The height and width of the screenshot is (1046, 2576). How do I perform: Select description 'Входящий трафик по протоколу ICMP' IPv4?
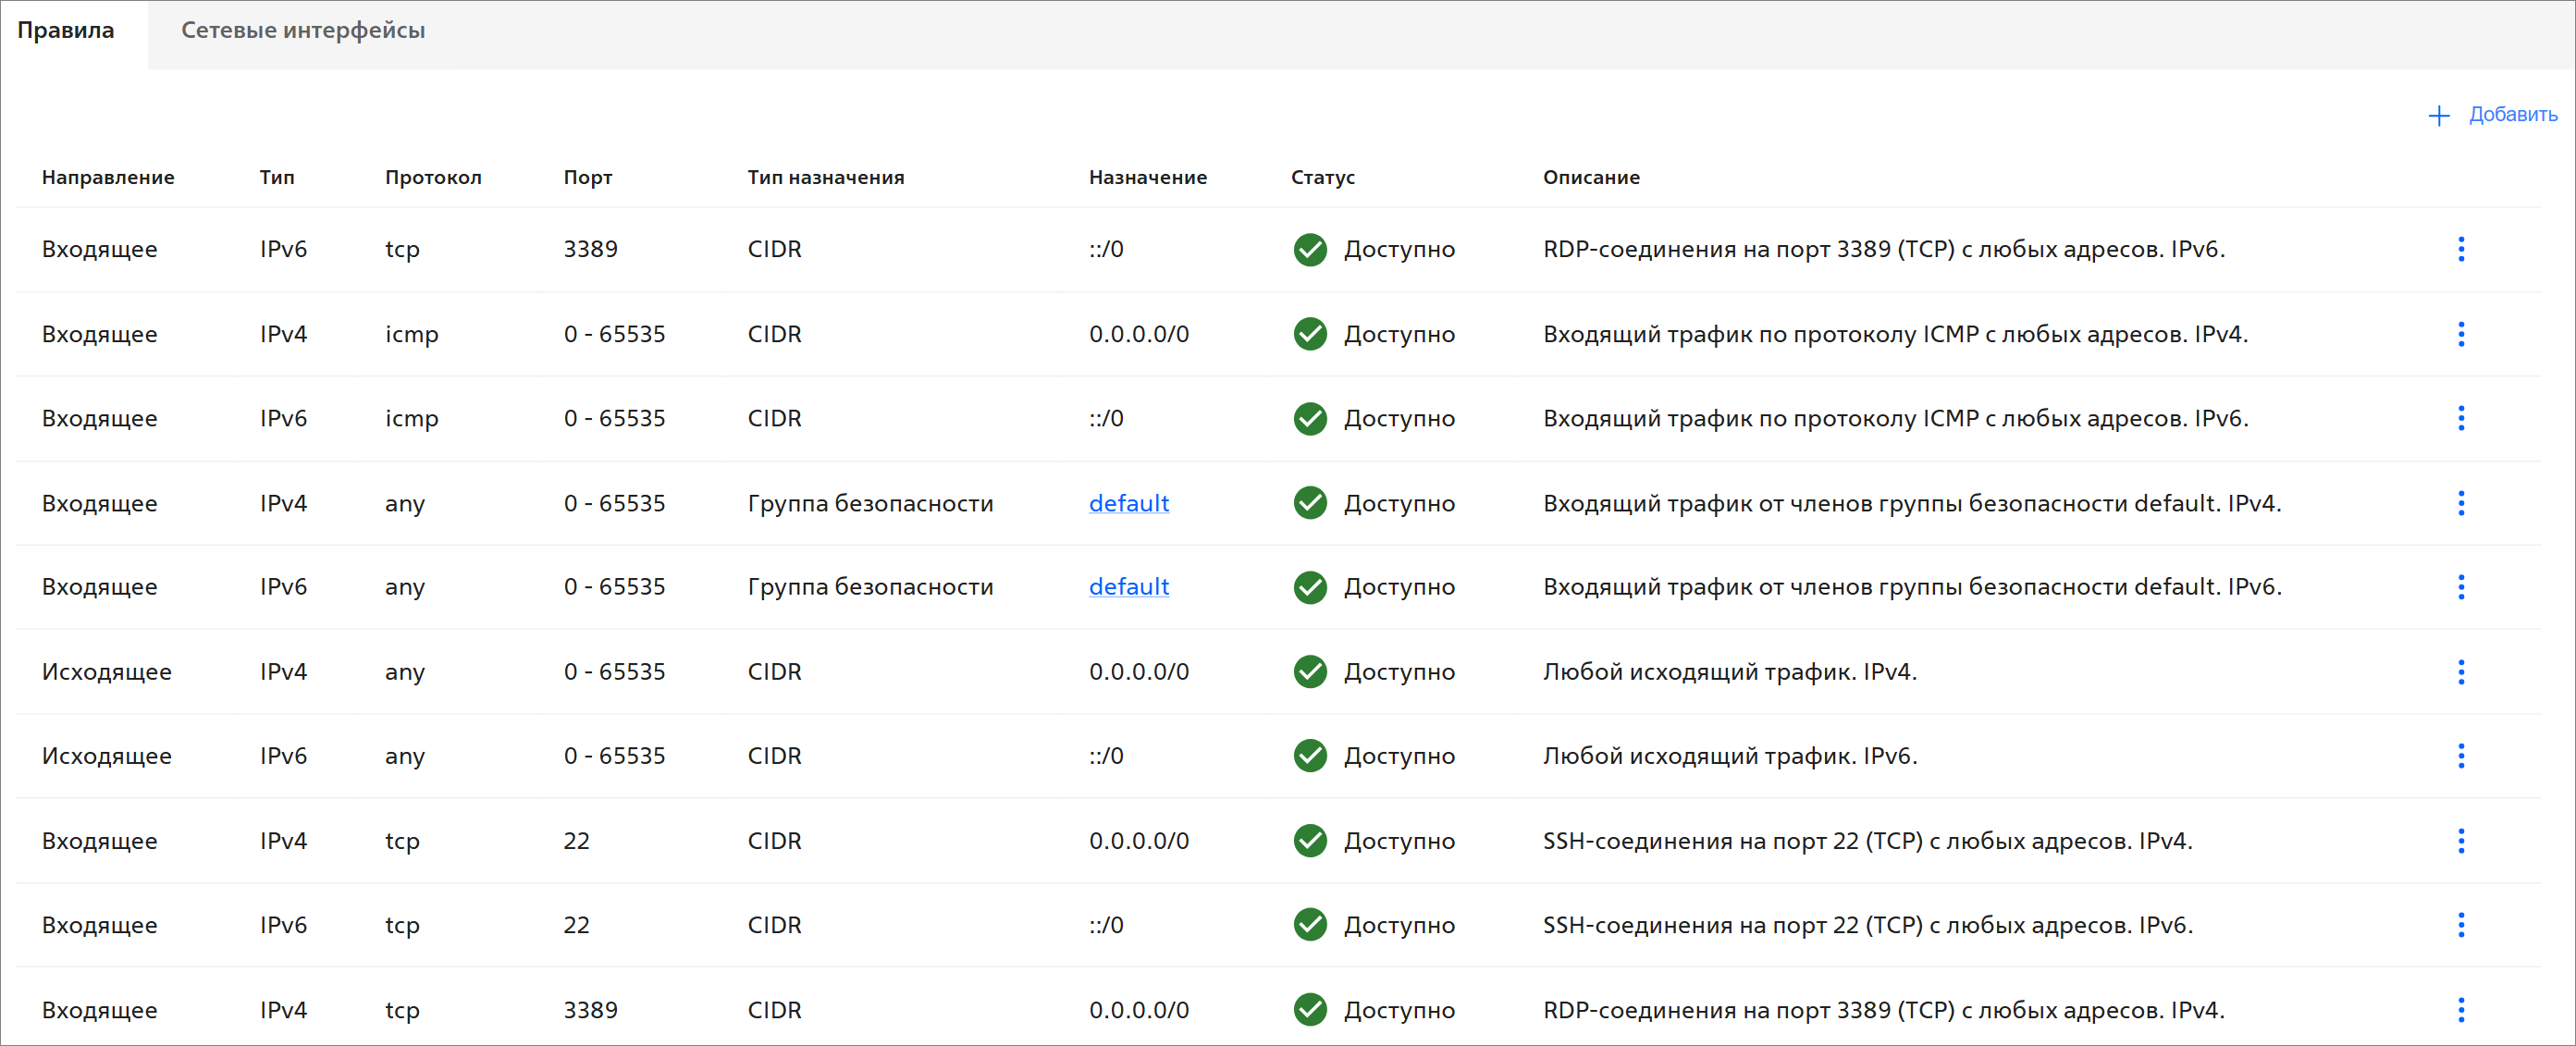[1895, 334]
